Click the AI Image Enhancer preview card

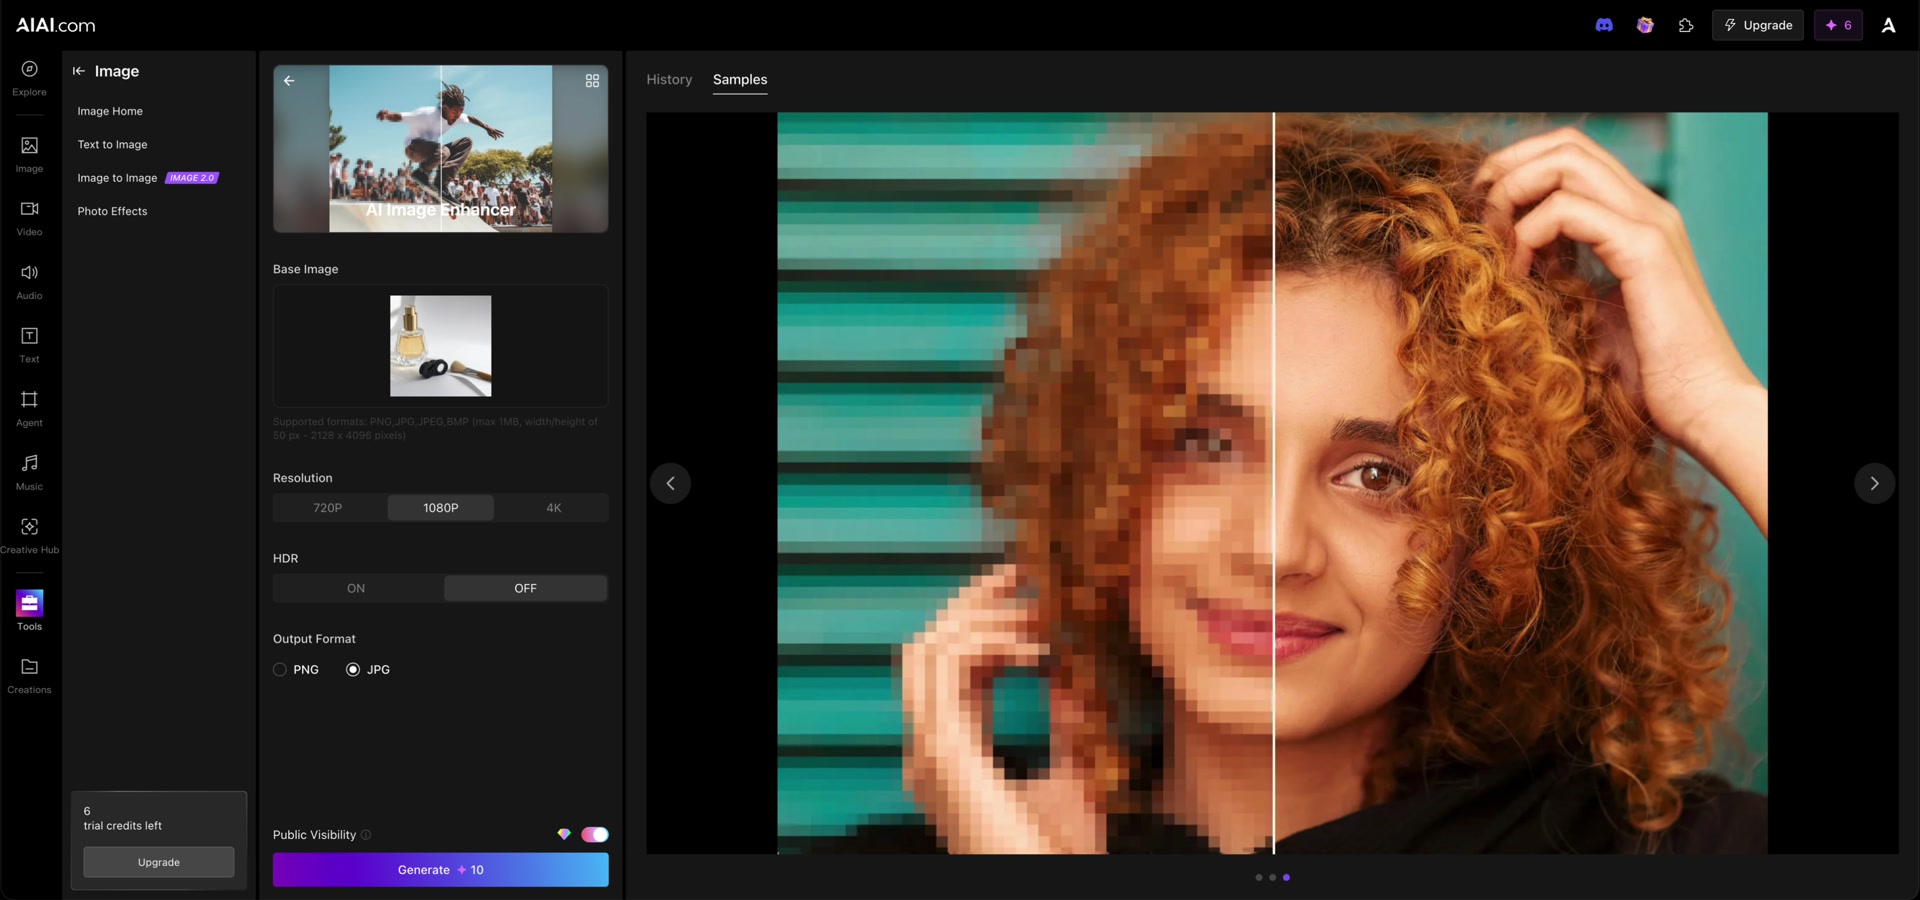tap(441, 149)
